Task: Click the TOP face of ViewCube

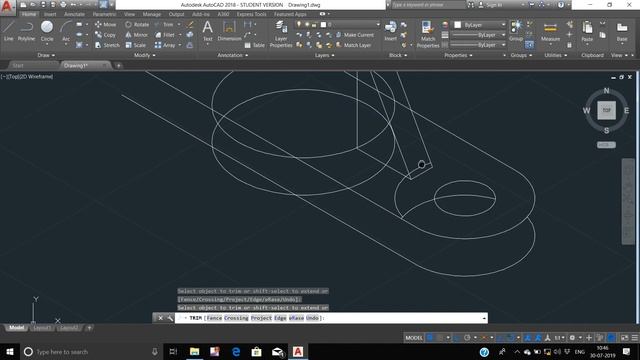Action: (x=607, y=110)
